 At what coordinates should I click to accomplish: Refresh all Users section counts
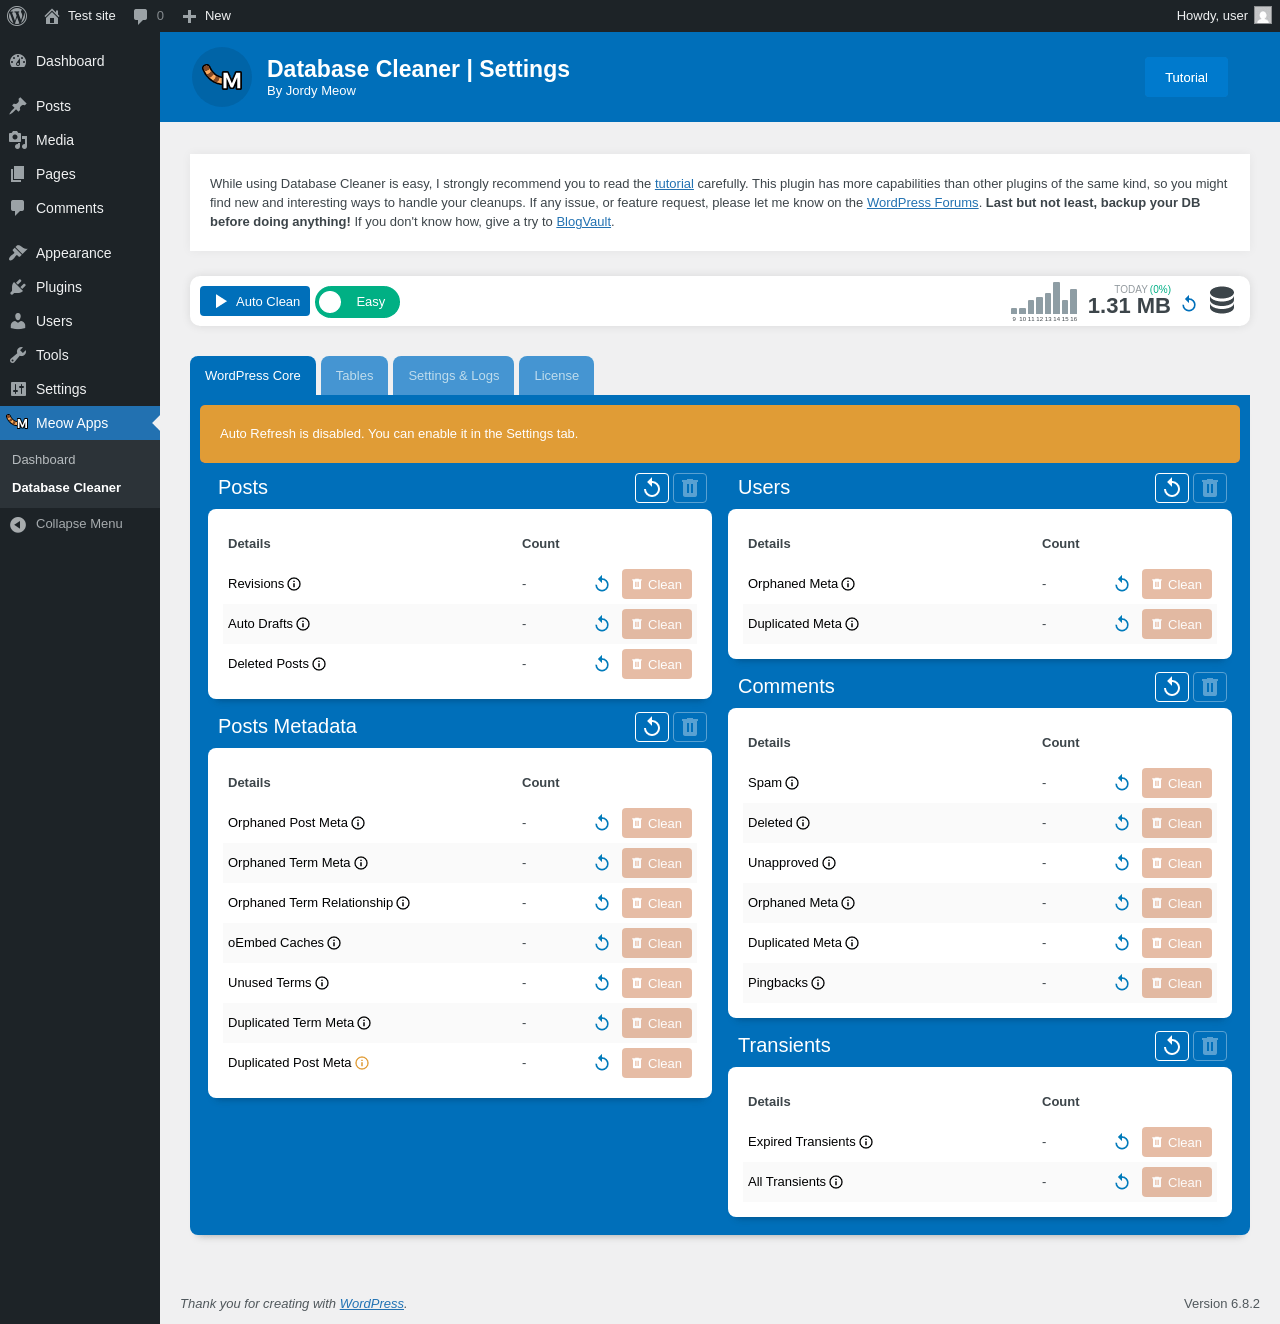point(1172,488)
